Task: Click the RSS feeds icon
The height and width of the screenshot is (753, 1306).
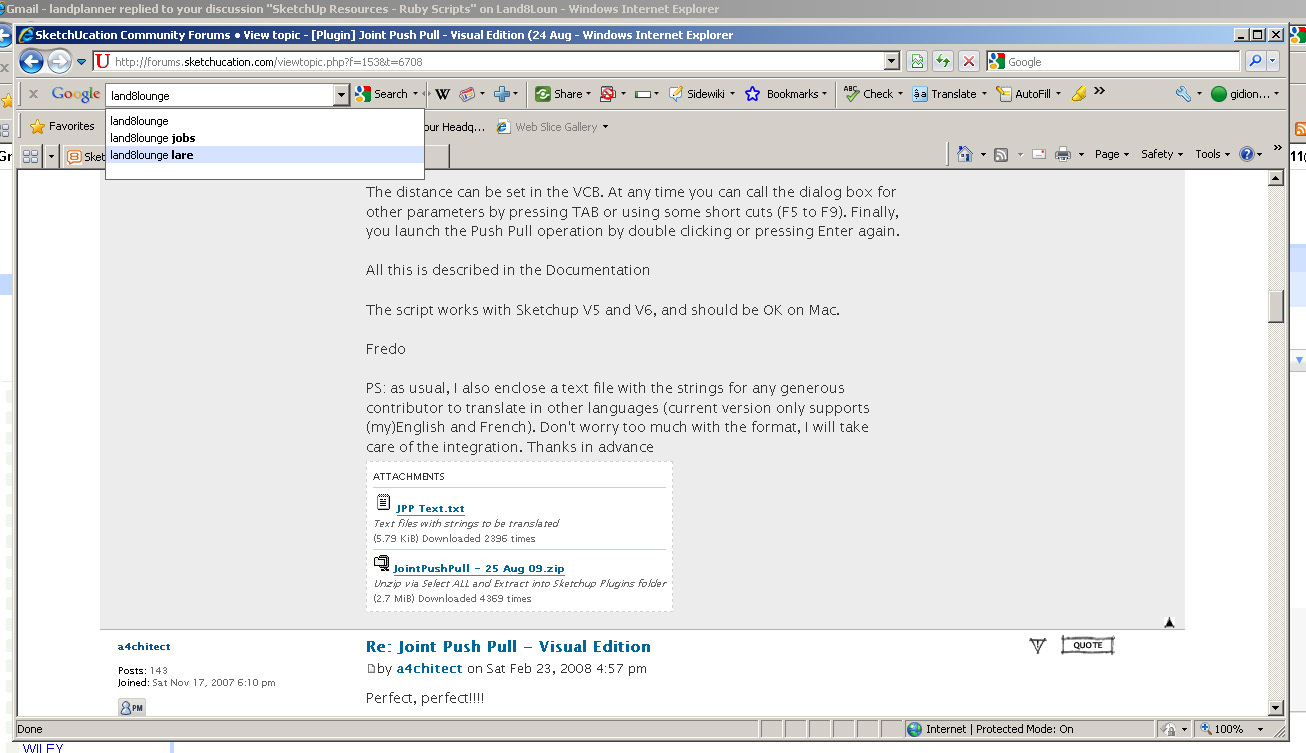Action: [1000, 154]
